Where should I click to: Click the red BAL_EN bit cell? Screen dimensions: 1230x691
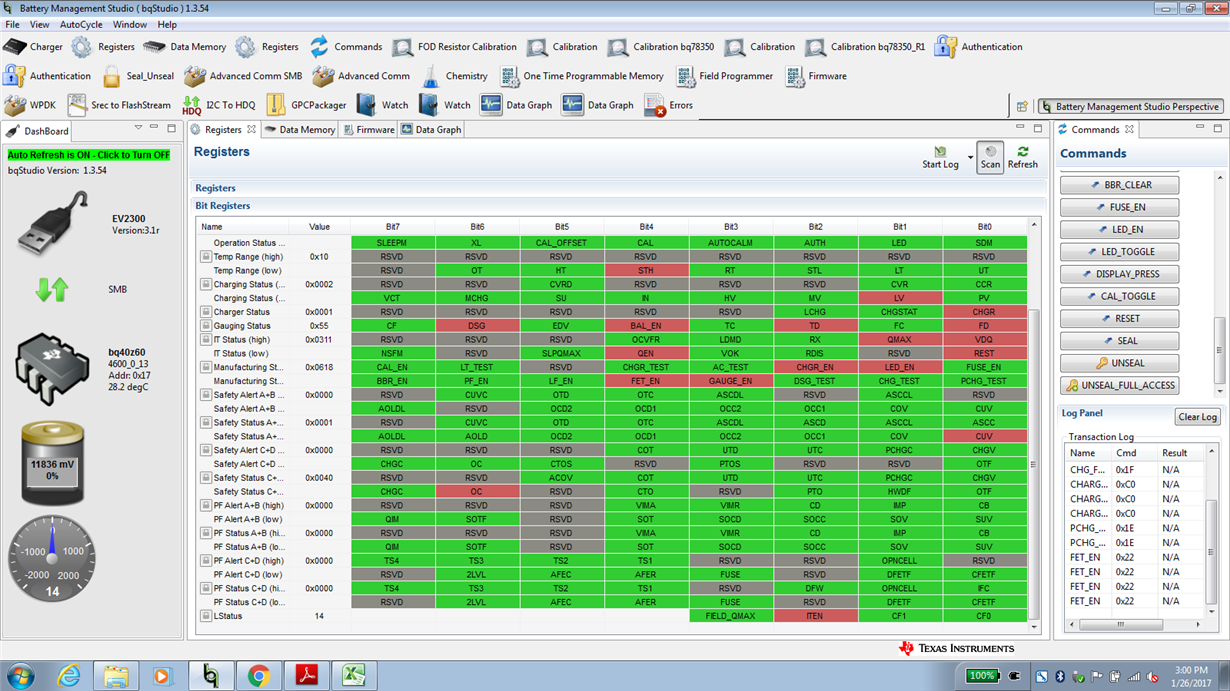pos(646,326)
